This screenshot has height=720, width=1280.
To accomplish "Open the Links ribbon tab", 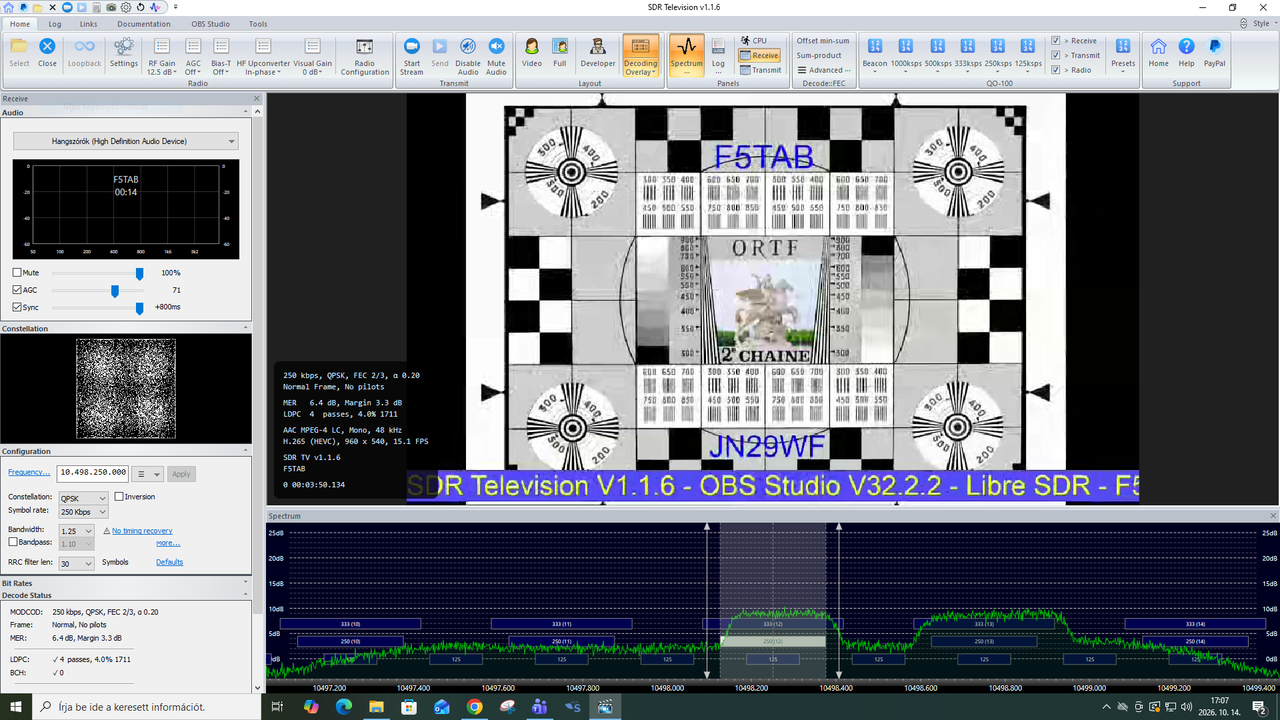I will pyautogui.click(x=89, y=23).
